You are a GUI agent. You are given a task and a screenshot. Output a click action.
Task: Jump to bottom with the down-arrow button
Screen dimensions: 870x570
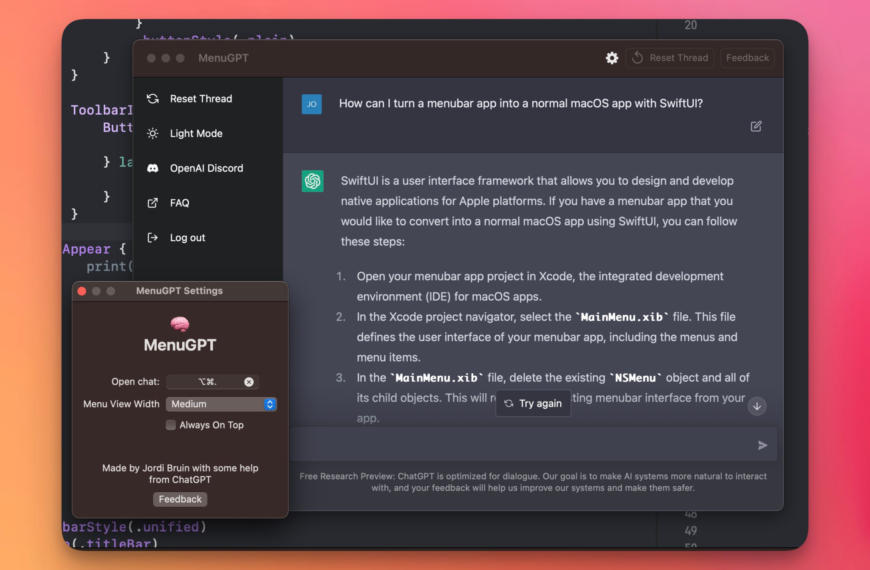coord(757,406)
